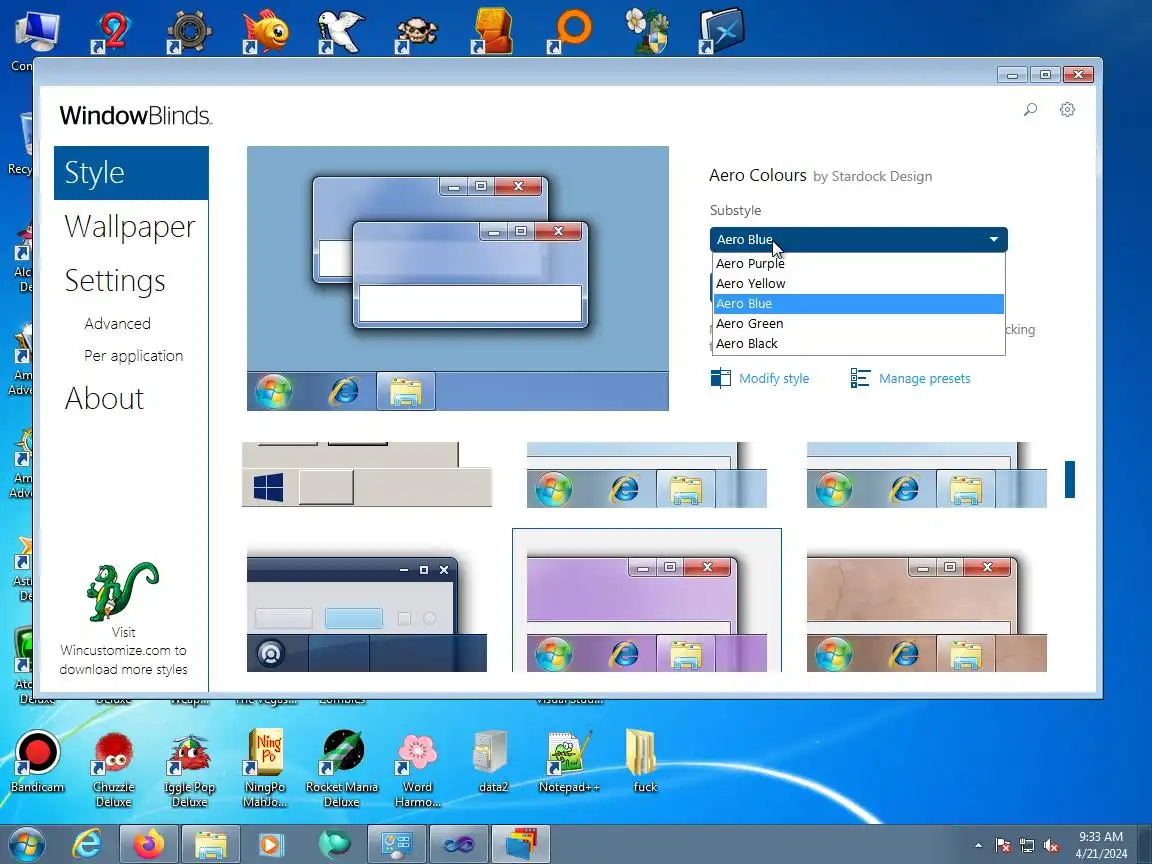Choose Aero Purple substyle

click(858, 263)
